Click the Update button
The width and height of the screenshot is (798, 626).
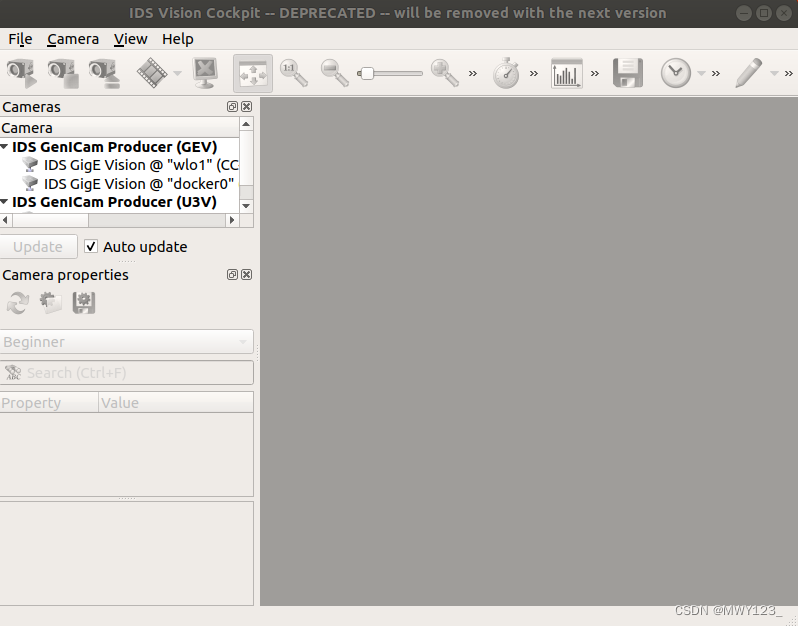tap(38, 247)
